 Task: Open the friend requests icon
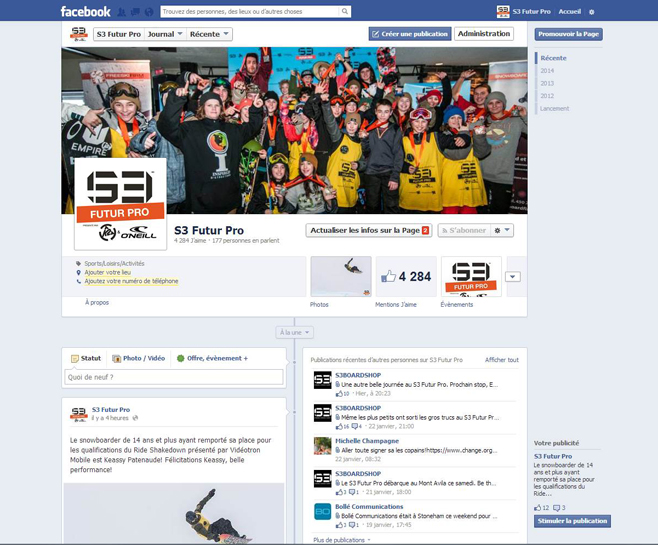[121, 12]
